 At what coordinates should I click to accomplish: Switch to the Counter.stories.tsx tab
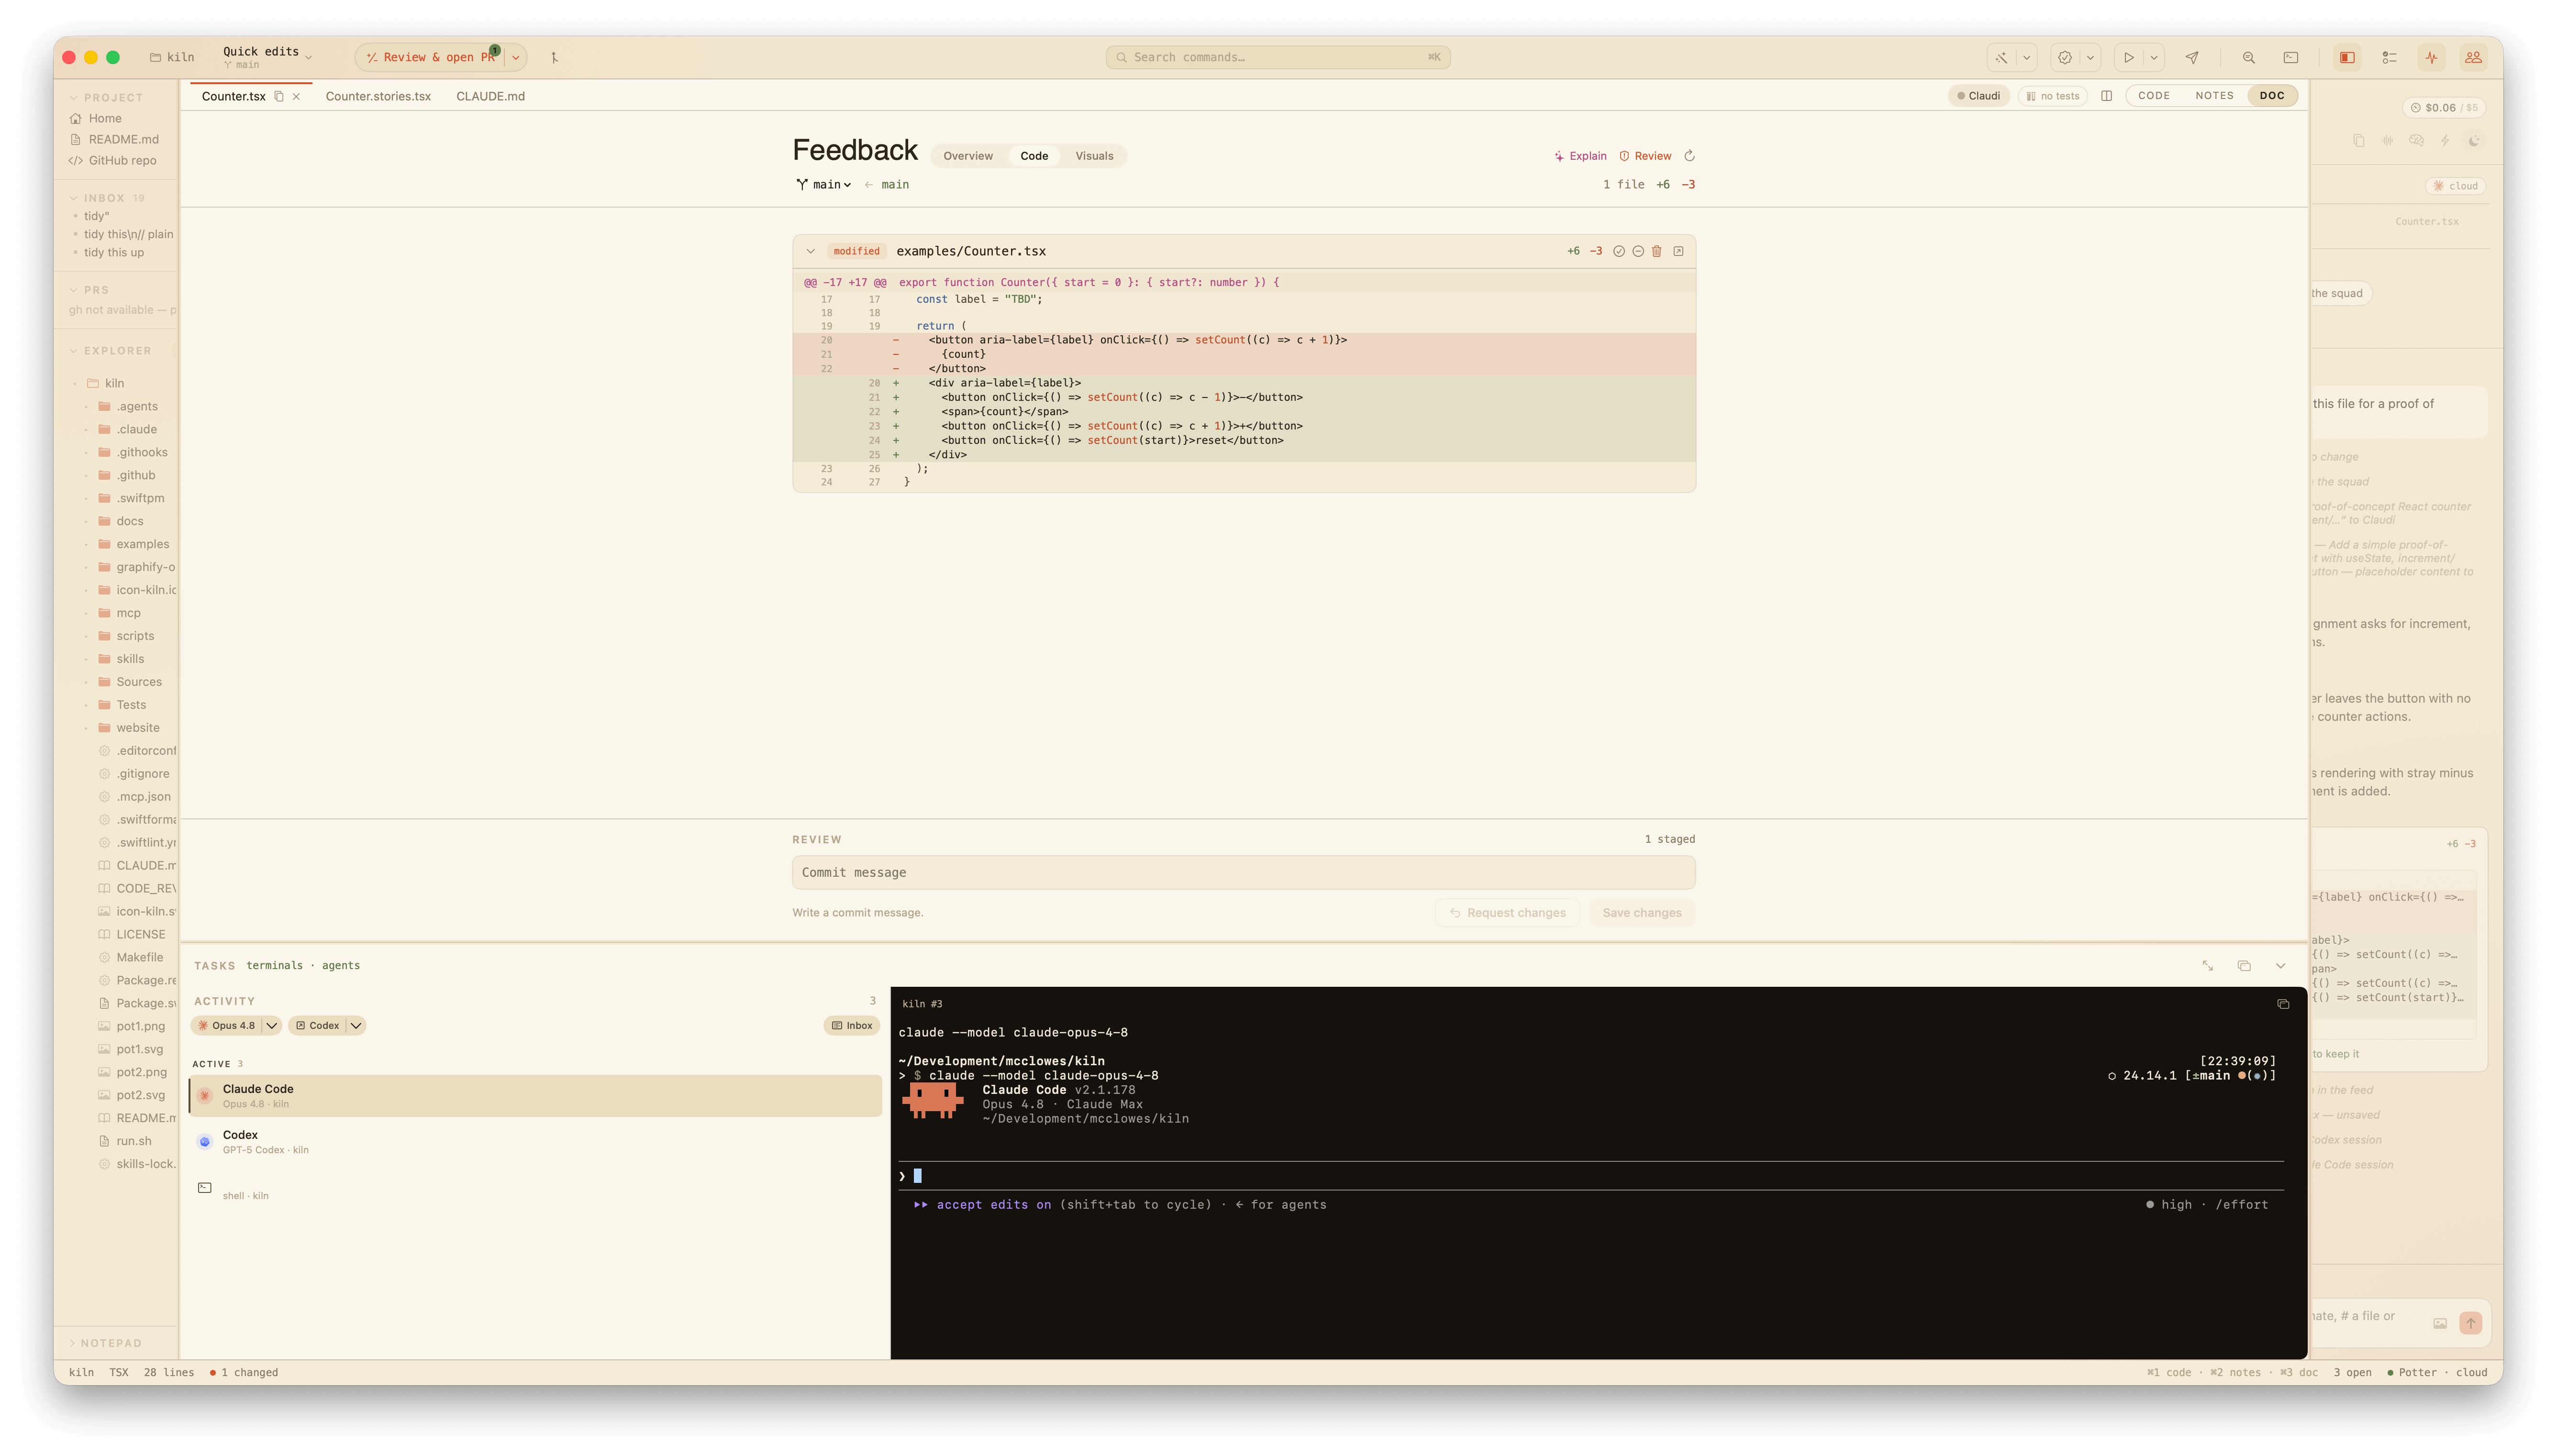(x=378, y=96)
